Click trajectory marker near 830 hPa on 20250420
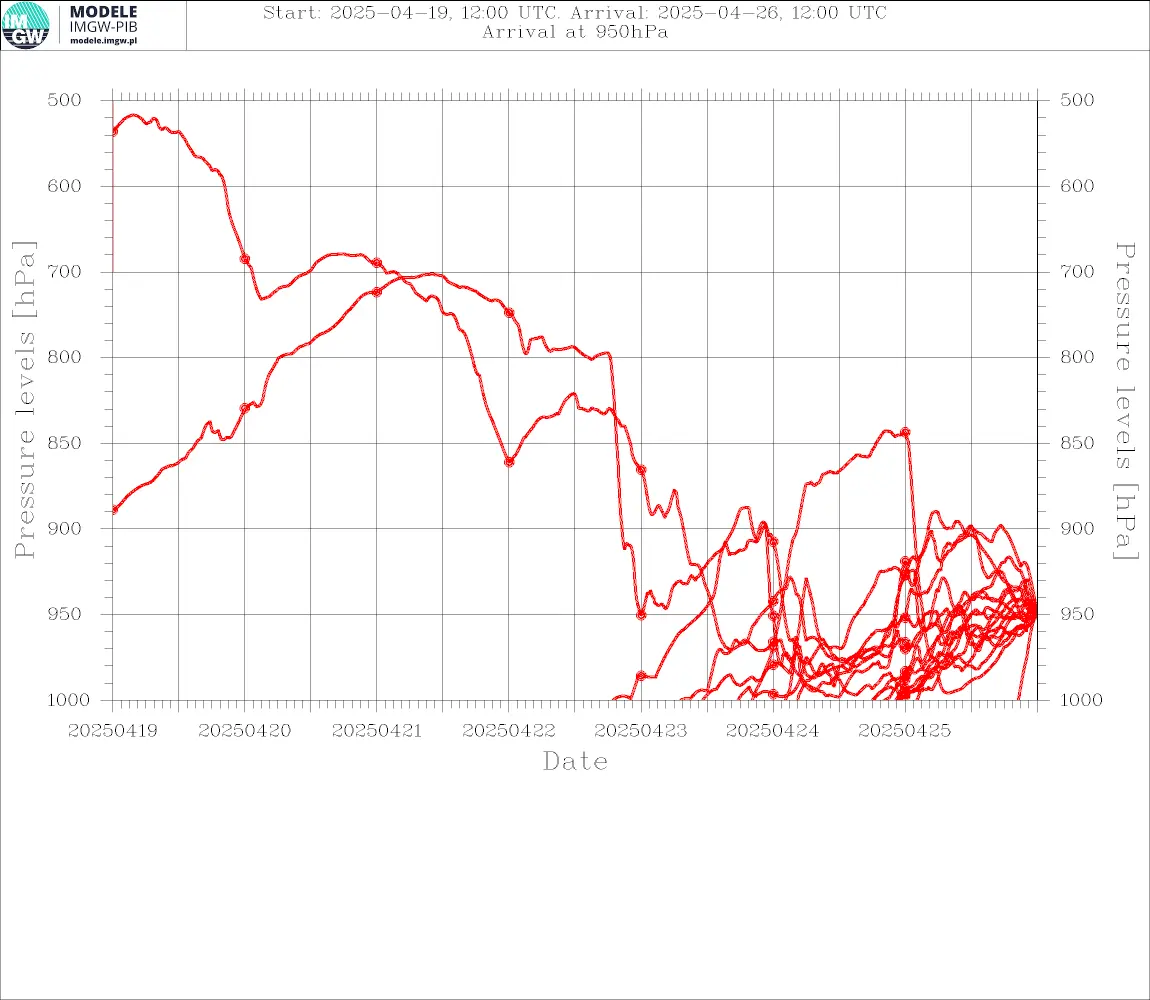This screenshot has height=1000, width=1150. 245,408
